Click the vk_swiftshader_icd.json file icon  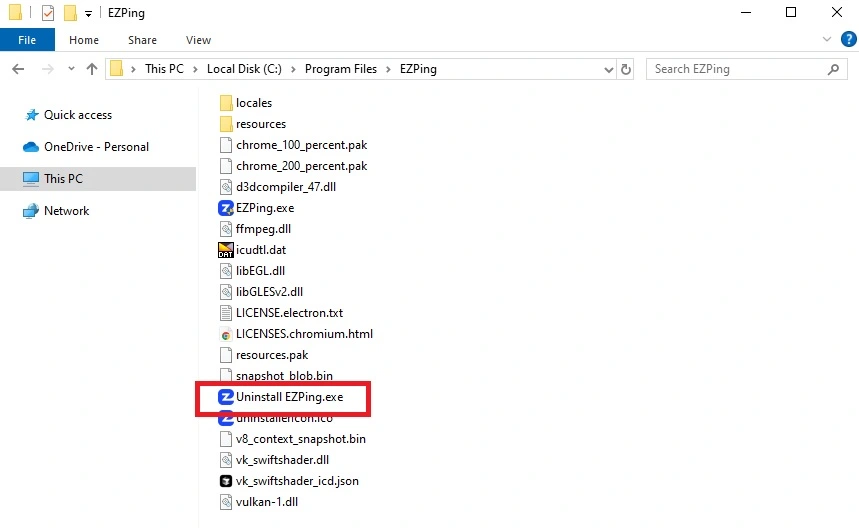(x=226, y=481)
